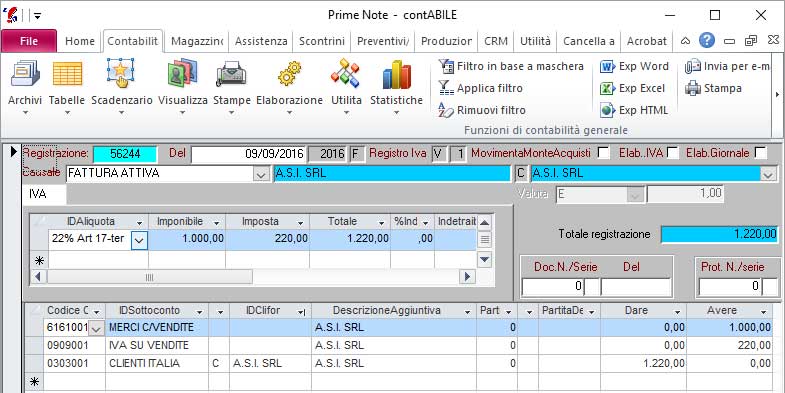785x393 pixels.
Task: Click Invia per e-mail icon
Action: point(693,66)
